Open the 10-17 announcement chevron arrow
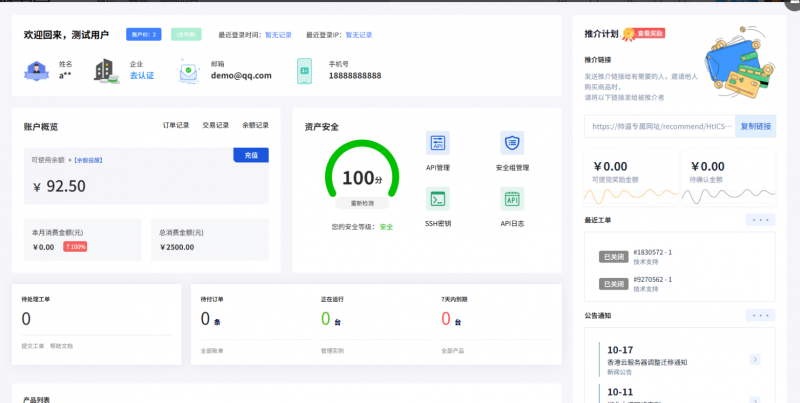Image resolution: width=800 pixels, height=403 pixels. tap(755, 359)
